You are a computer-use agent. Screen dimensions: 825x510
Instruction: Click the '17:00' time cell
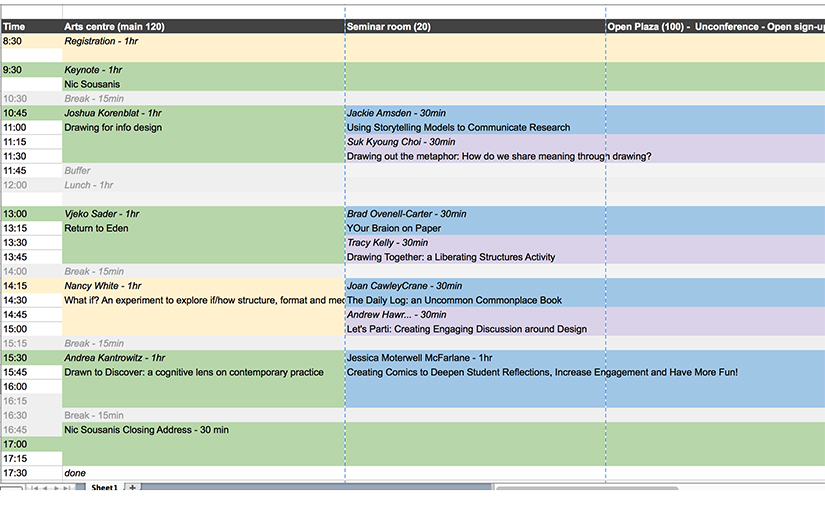point(32,444)
